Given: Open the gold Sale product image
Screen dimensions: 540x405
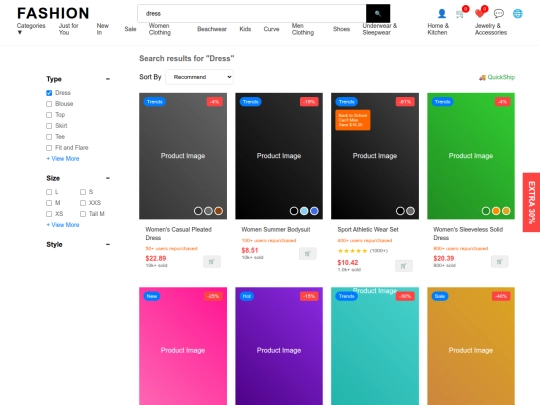Looking at the screenshot, I should (x=471, y=346).
